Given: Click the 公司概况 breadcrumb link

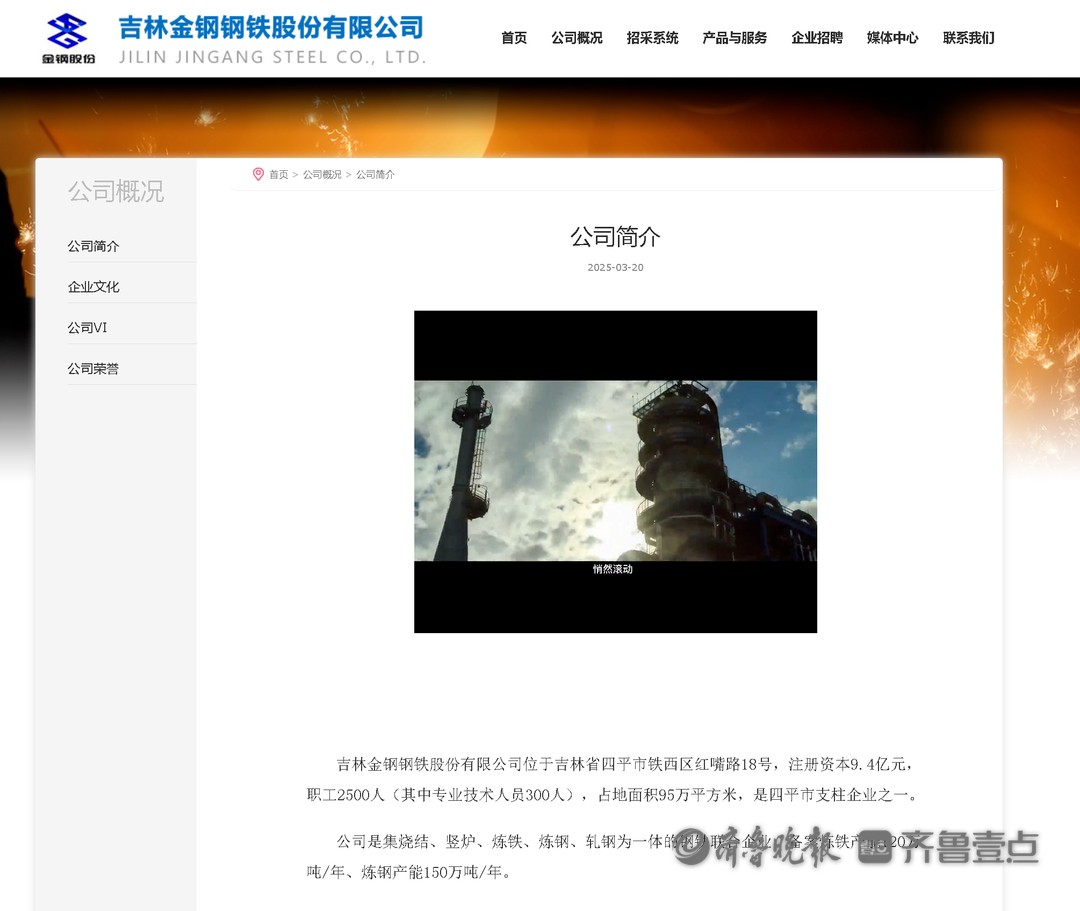Looking at the screenshot, I should [x=322, y=174].
